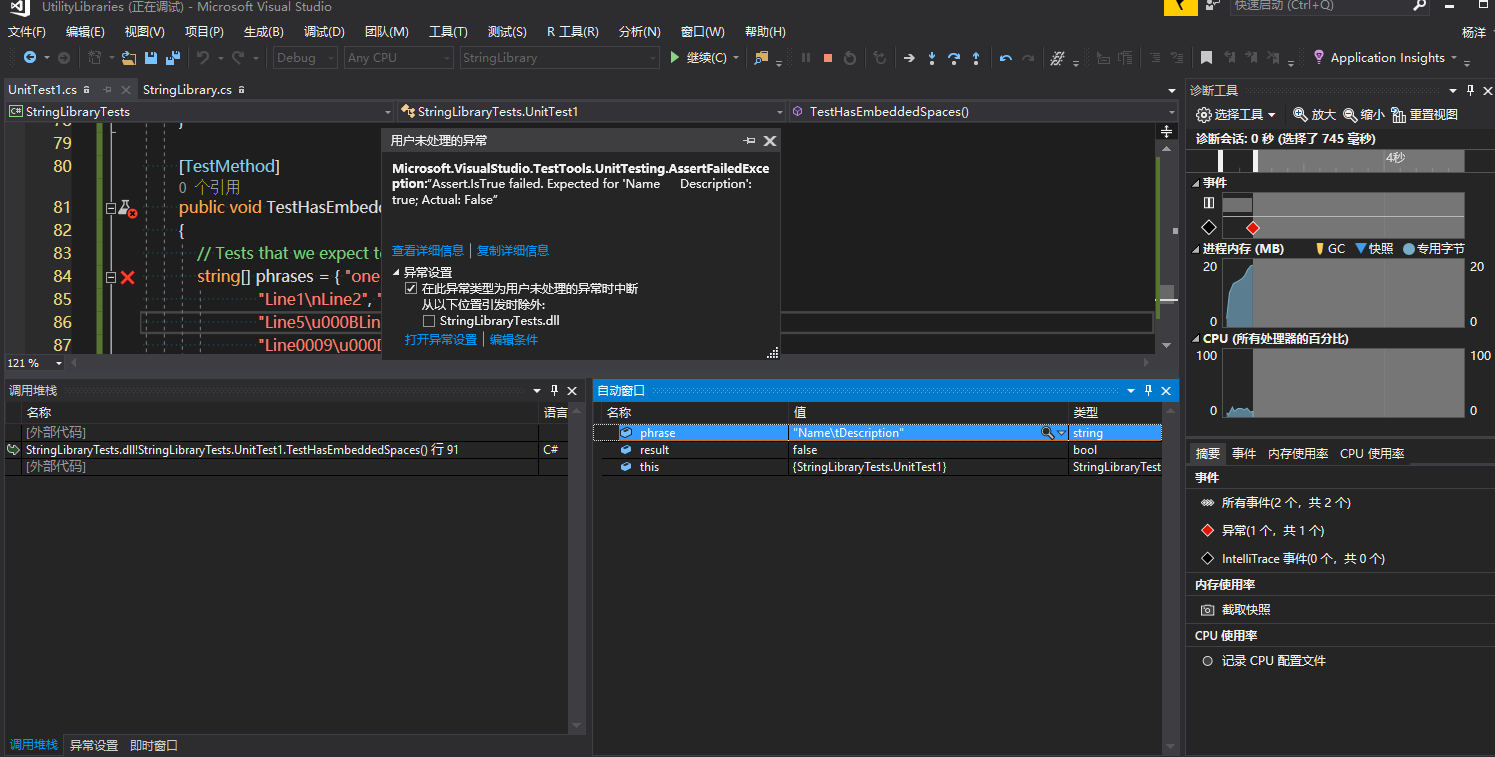The height and width of the screenshot is (757, 1495).
Task: Click the red exception diamond on timeline
Action: [x=1253, y=228]
